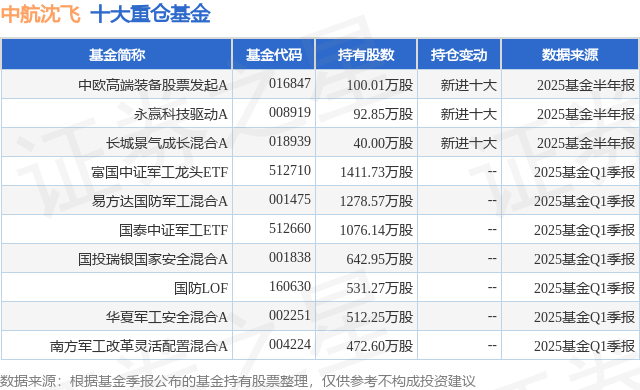Click fund code 004224
The width and height of the screenshot is (640, 390).
tap(290, 344)
